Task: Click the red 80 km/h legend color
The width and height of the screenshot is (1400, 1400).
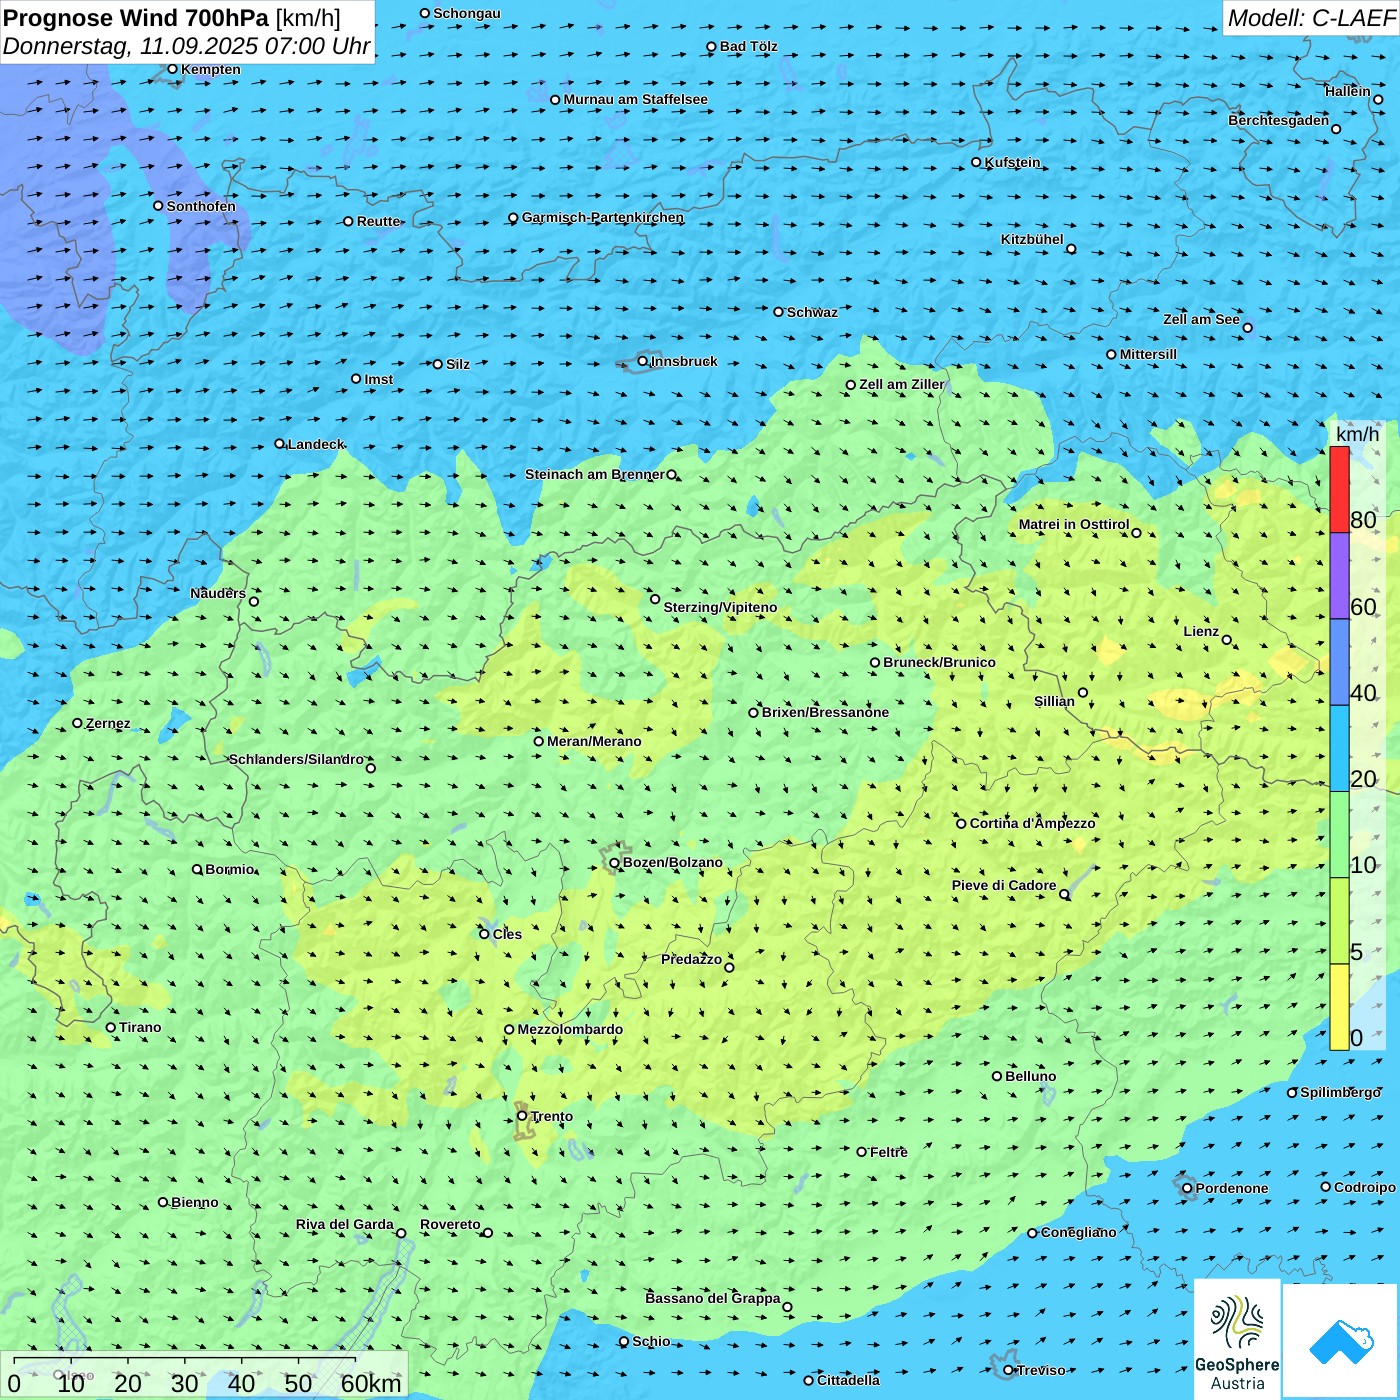Action: point(1339,489)
